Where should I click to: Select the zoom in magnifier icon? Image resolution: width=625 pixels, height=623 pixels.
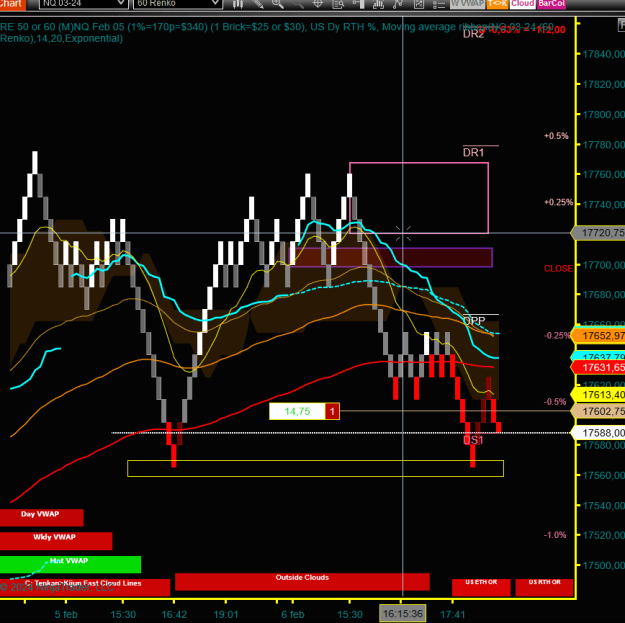pyautogui.click(x=278, y=4)
